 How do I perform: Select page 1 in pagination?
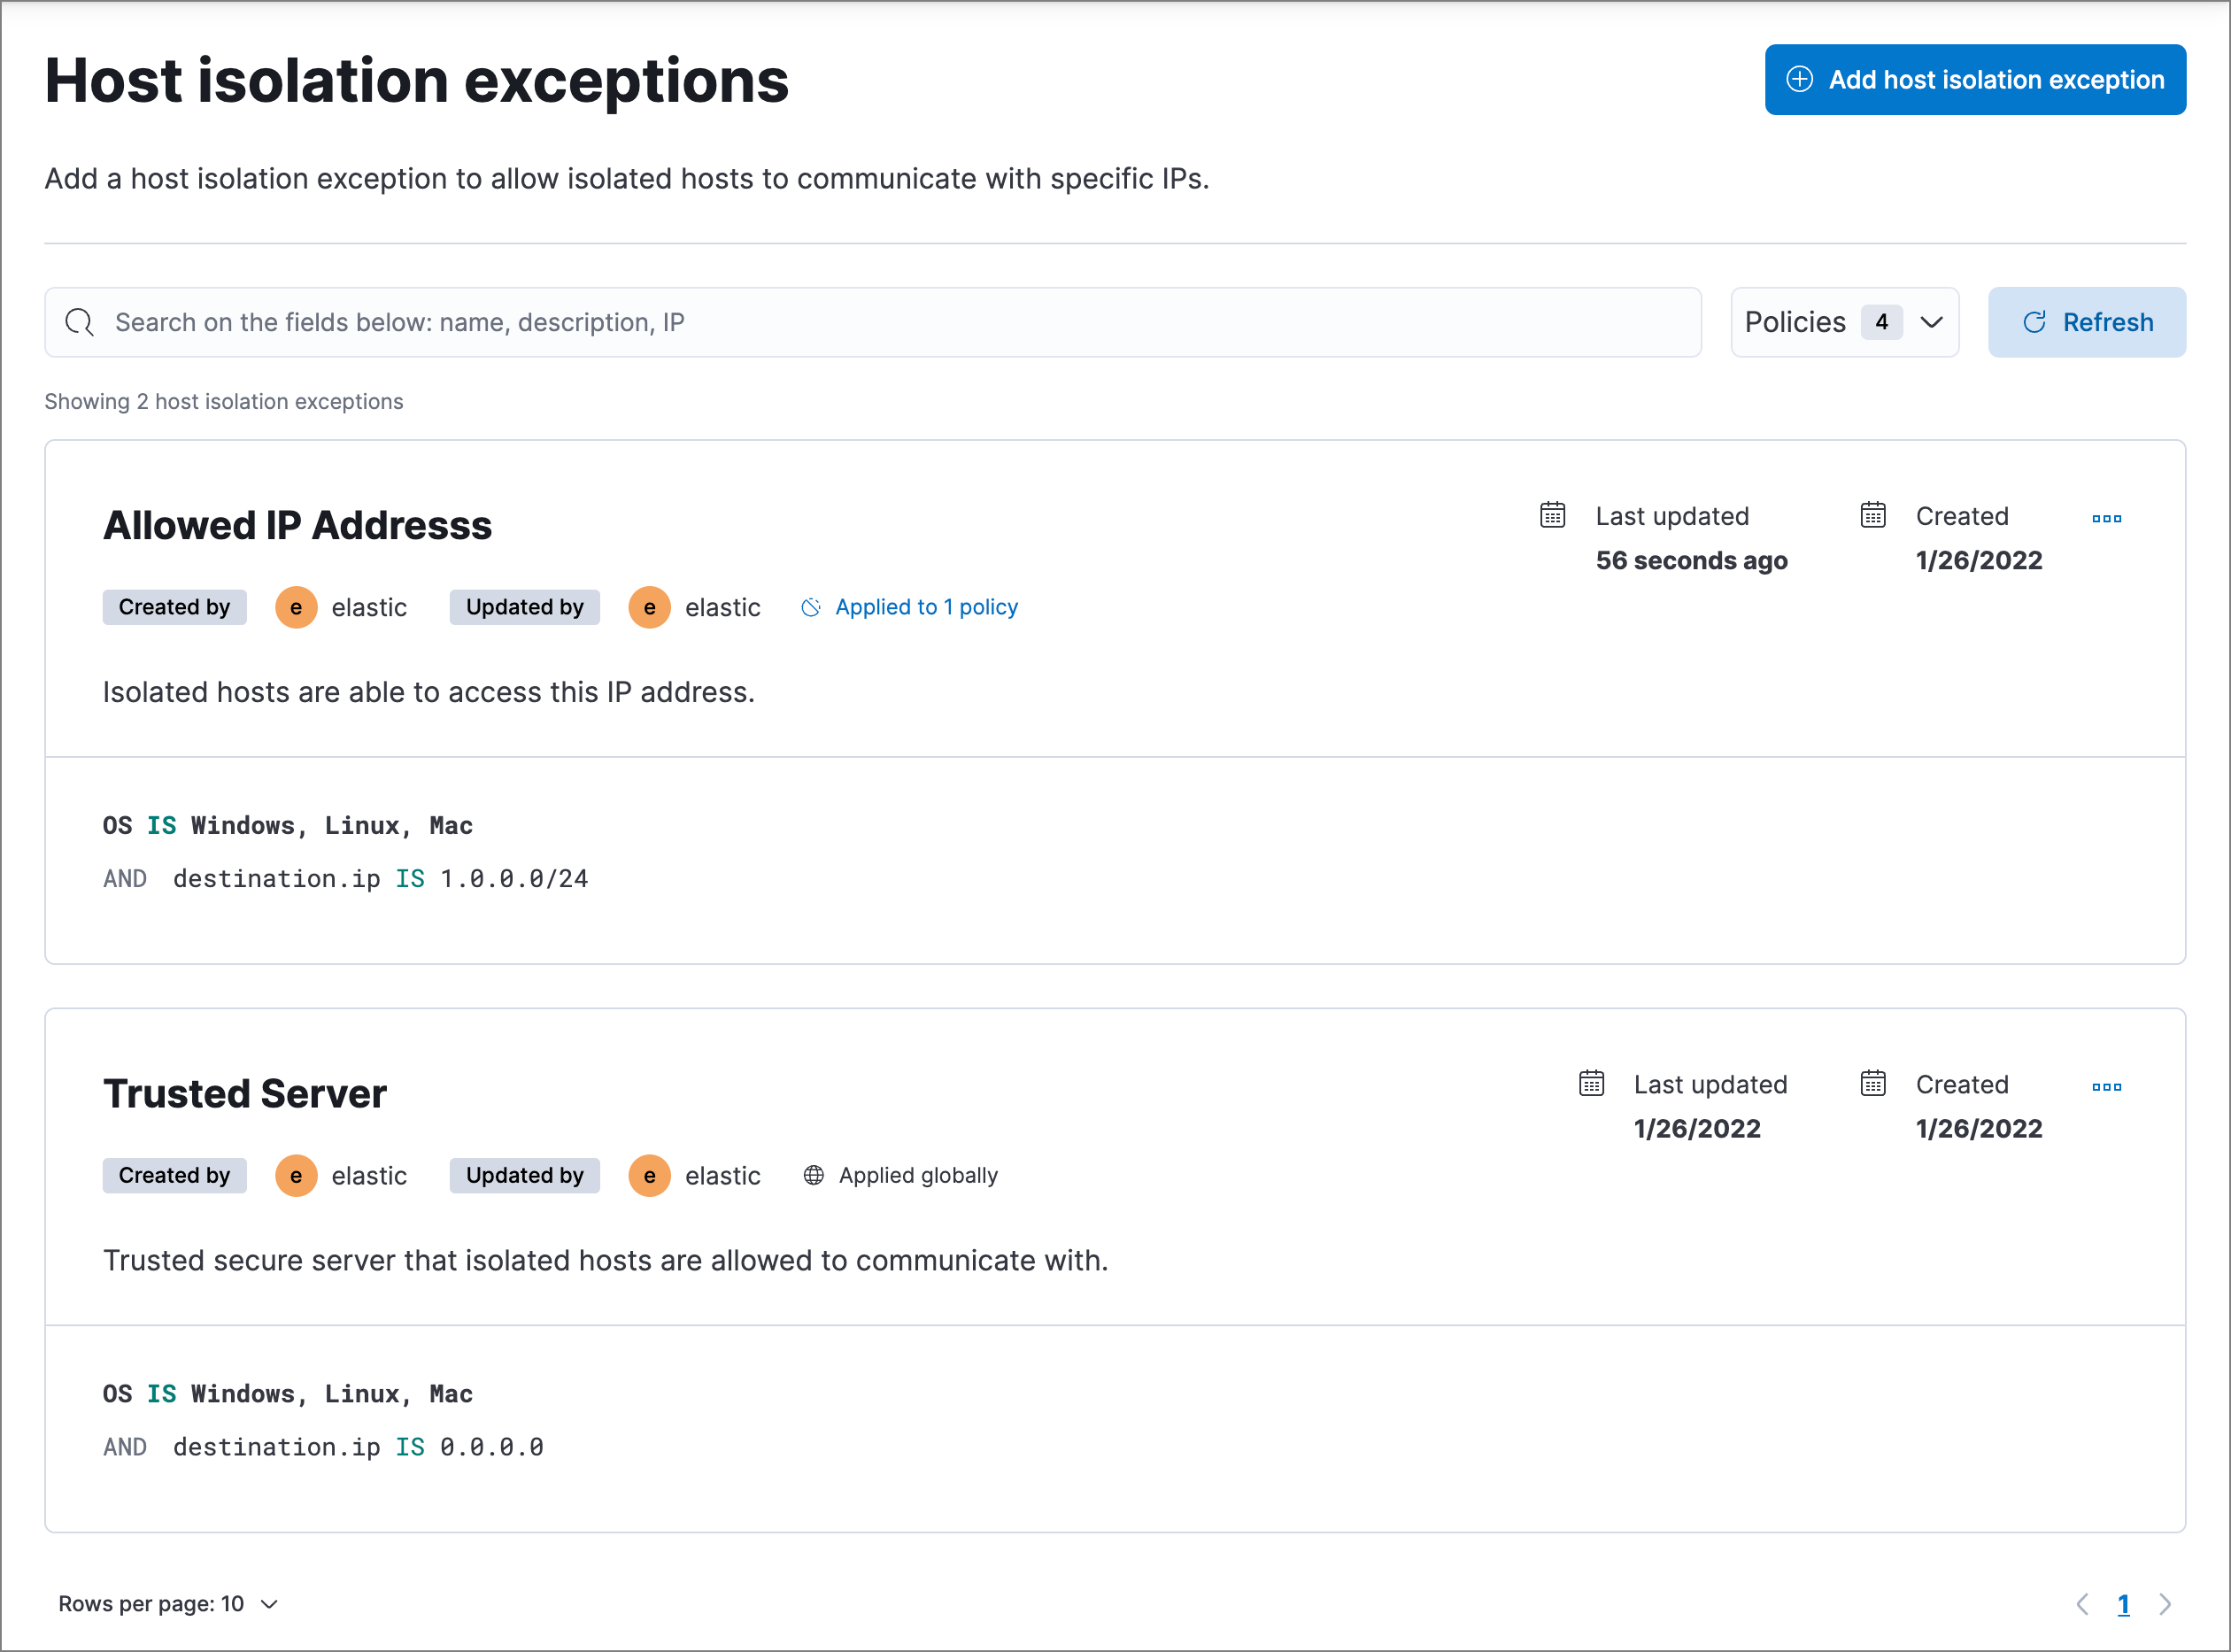tap(2123, 1603)
